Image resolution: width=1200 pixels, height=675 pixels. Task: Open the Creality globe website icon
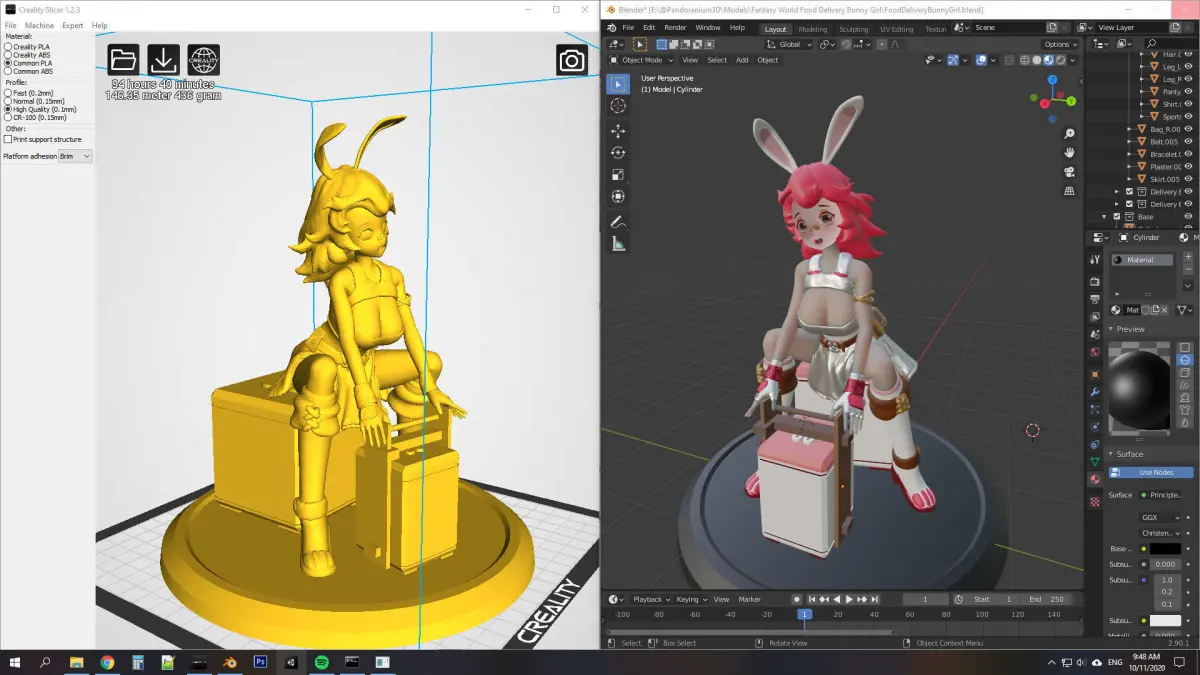[x=203, y=60]
